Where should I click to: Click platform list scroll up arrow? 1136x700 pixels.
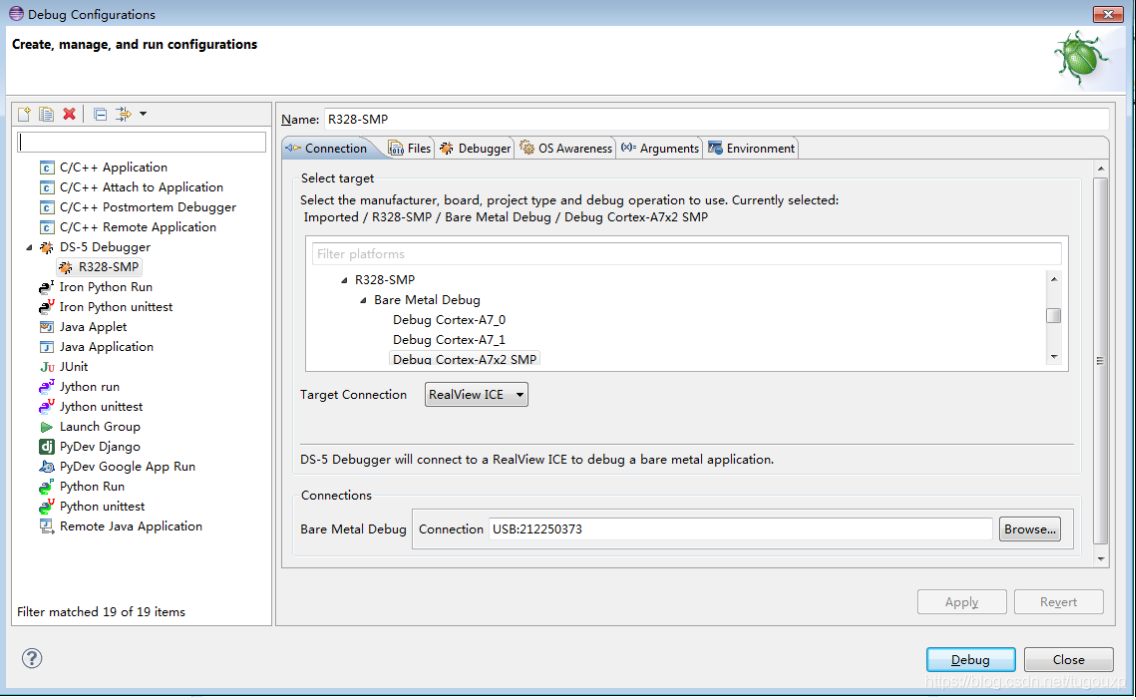1054,279
